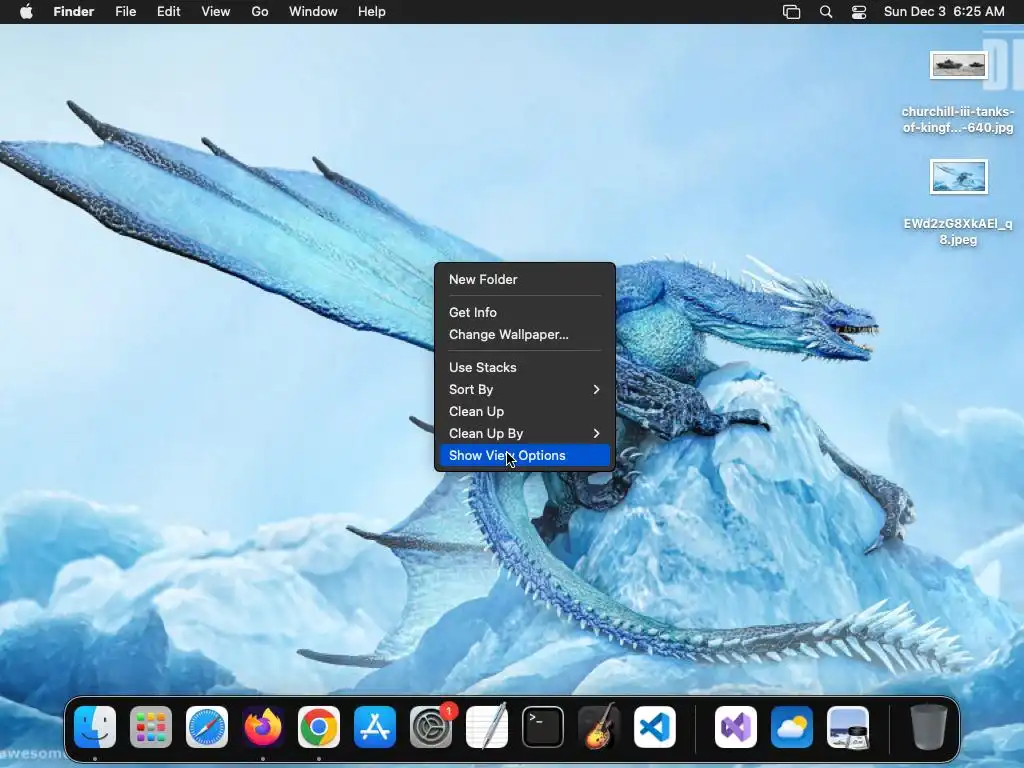Open the Help menu
This screenshot has height=768, width=1024.
[x=372, y=12]
